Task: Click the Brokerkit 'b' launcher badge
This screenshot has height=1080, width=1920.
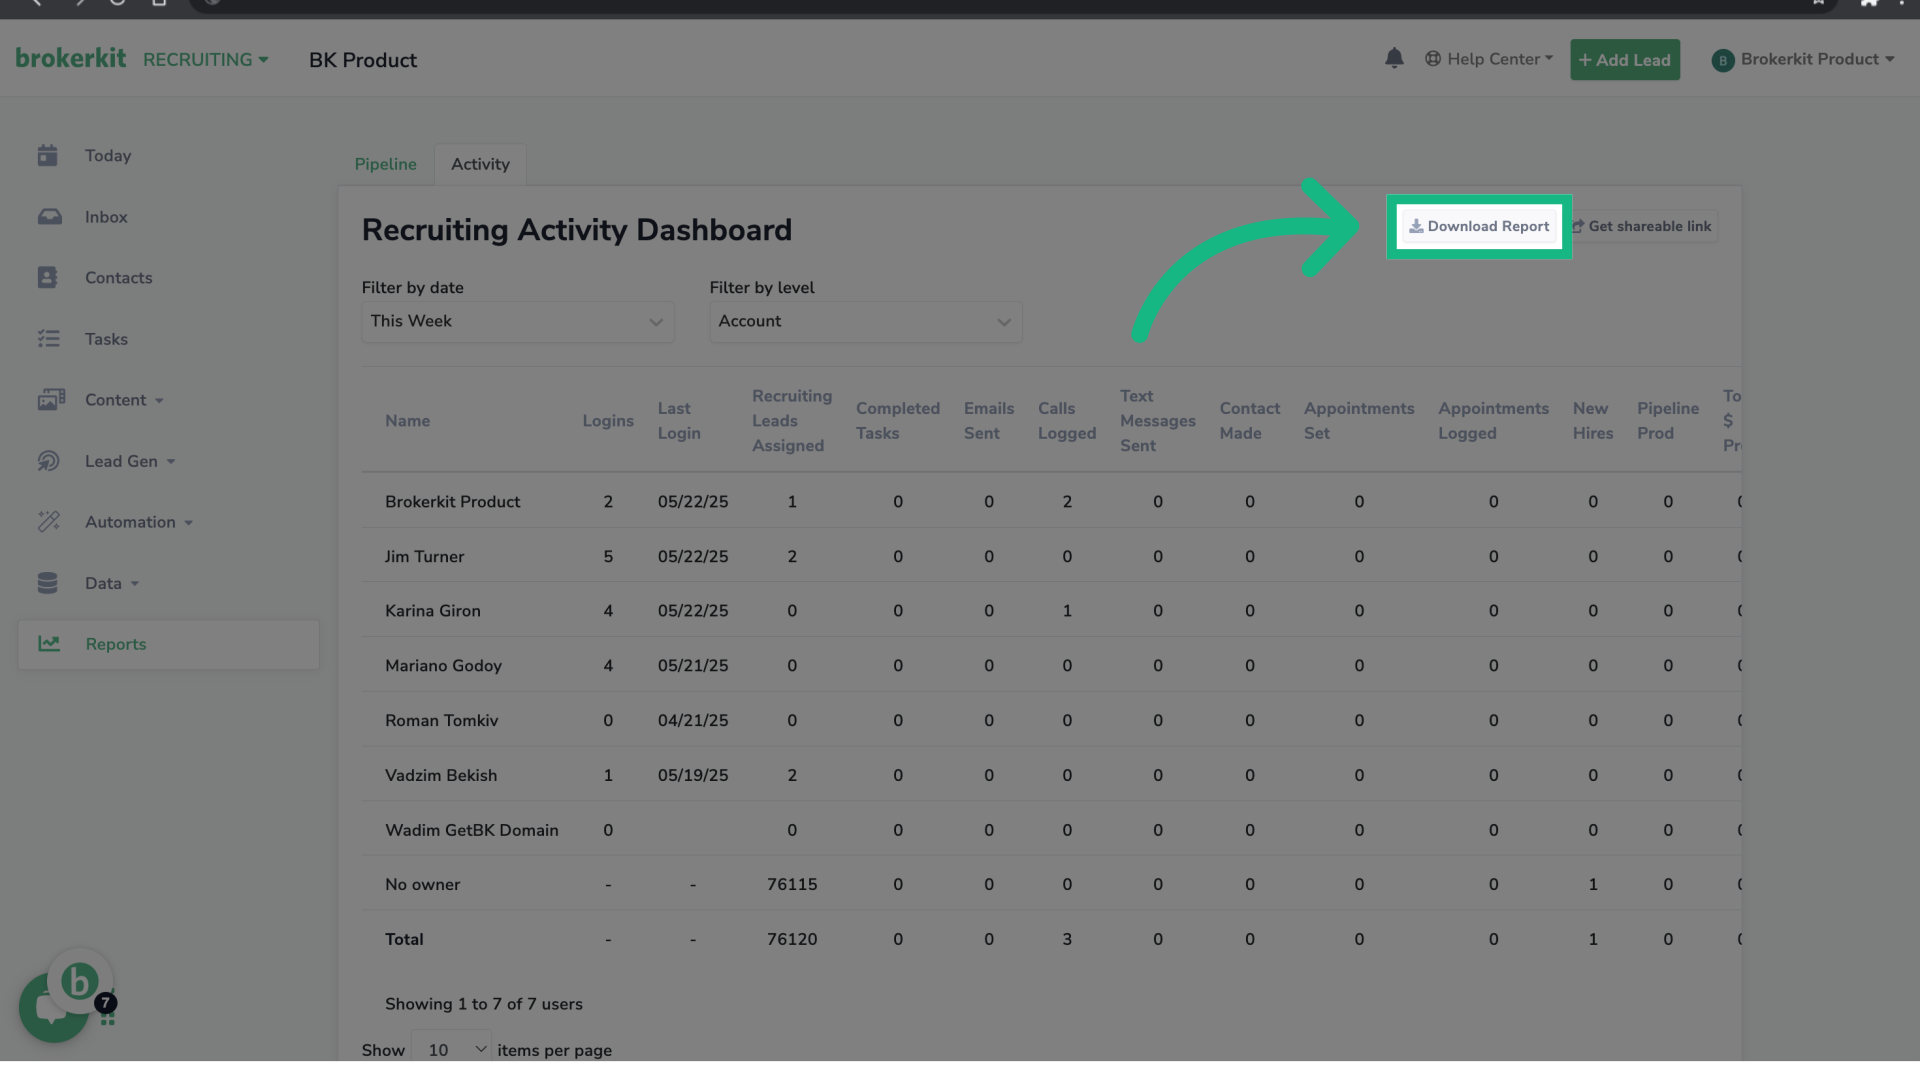Action: pyautogui.click(x=80, y=982)
